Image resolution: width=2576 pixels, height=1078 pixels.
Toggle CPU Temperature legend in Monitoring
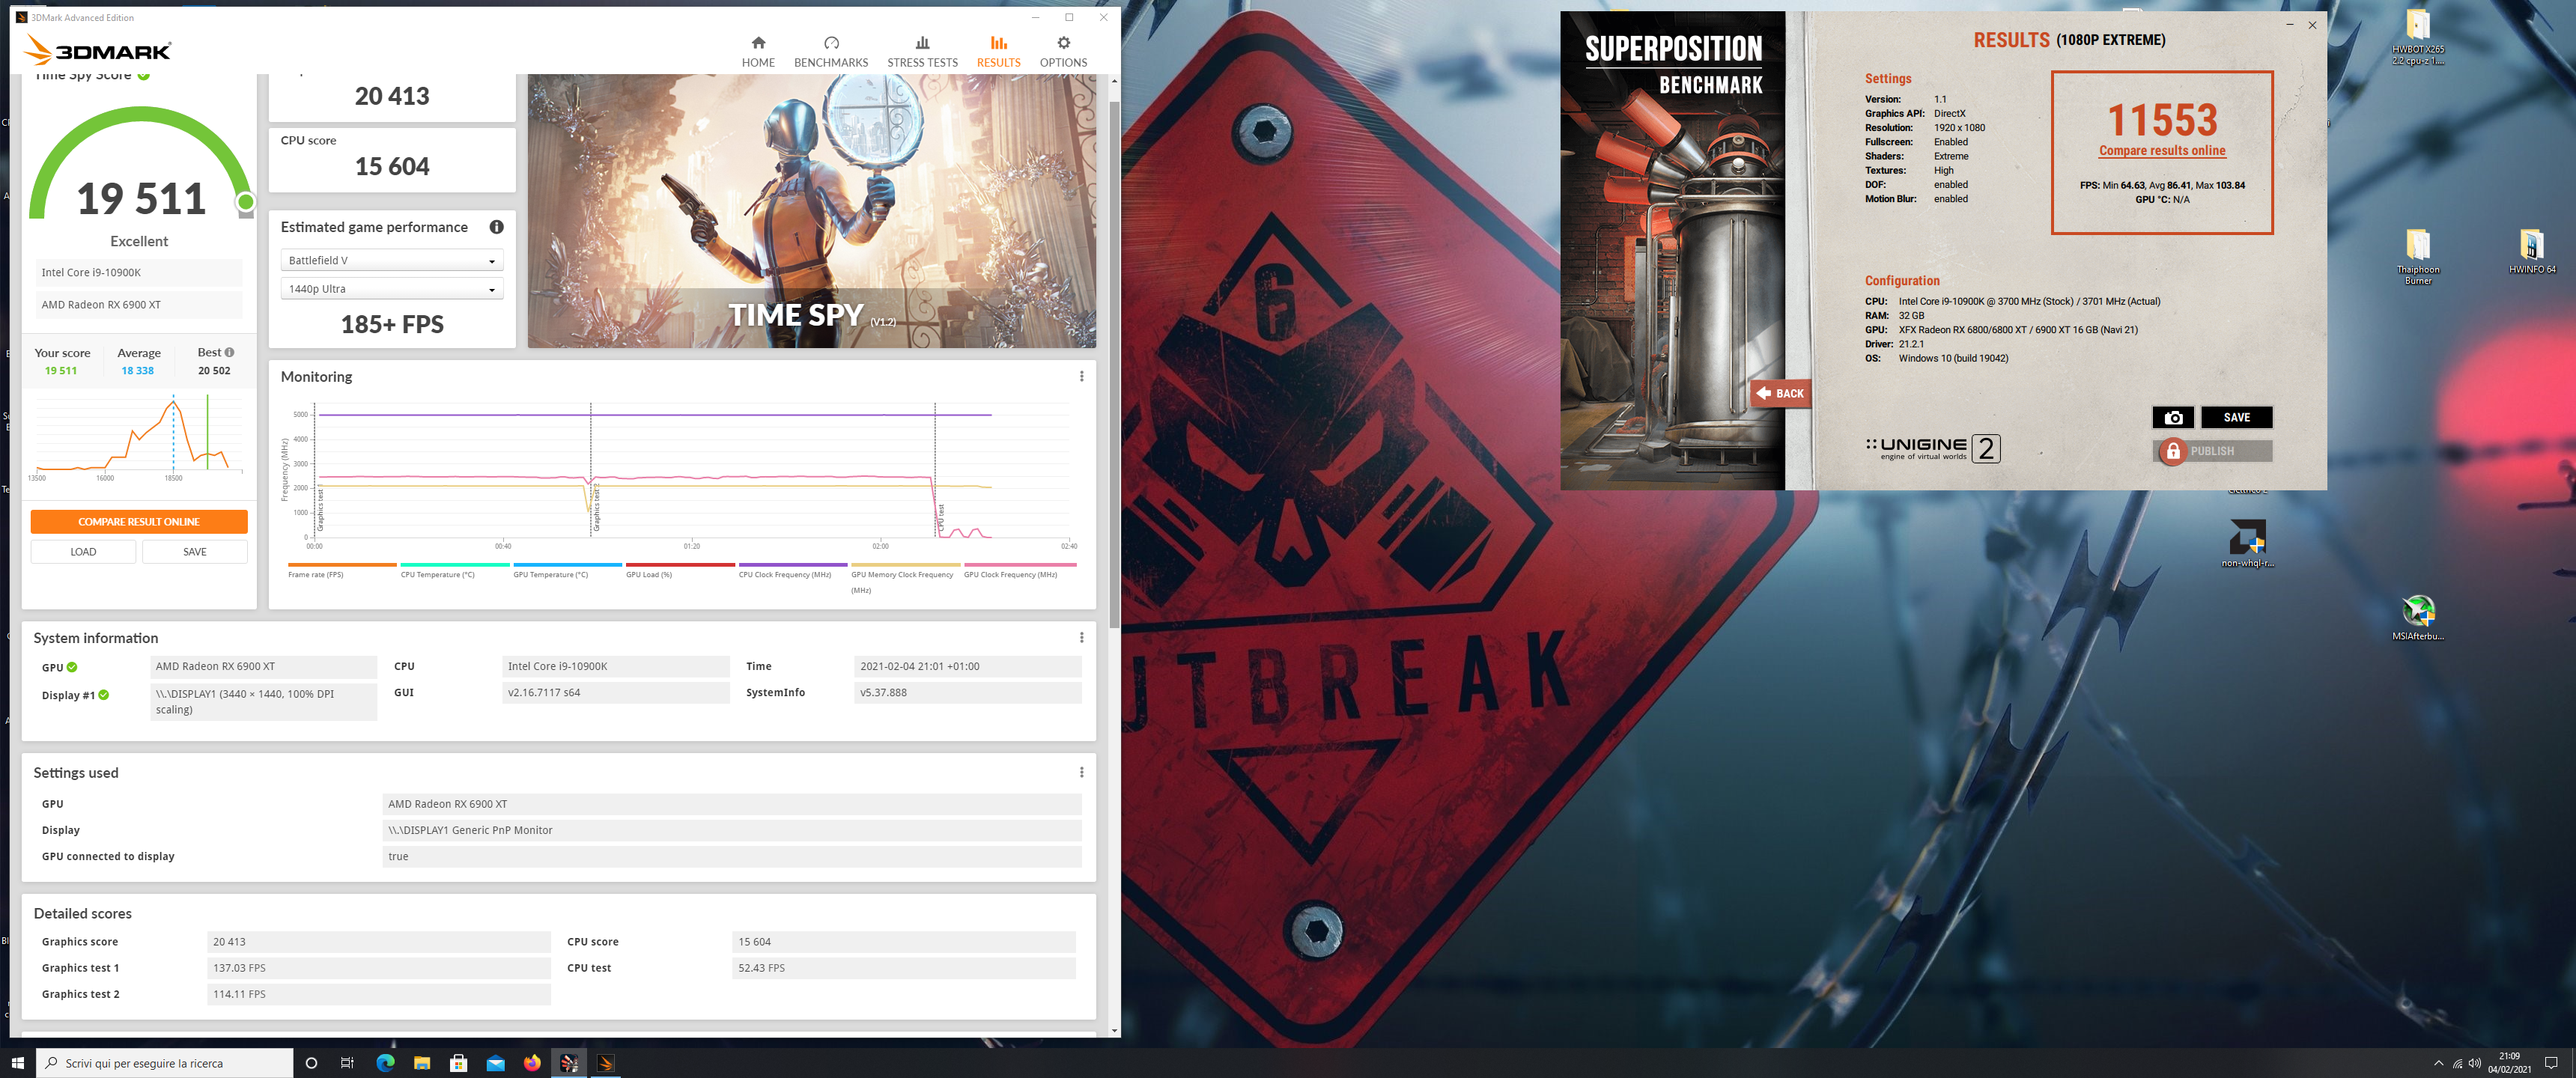point(455,571)
